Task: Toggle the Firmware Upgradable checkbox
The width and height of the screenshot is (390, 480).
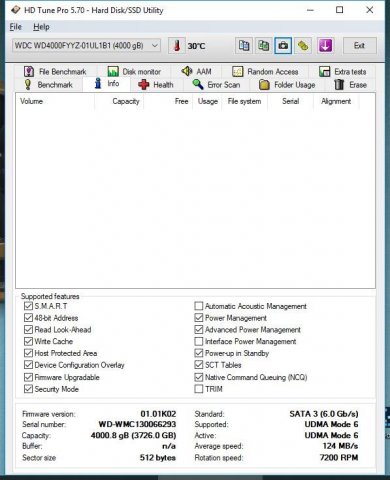Action: point(28,377)
